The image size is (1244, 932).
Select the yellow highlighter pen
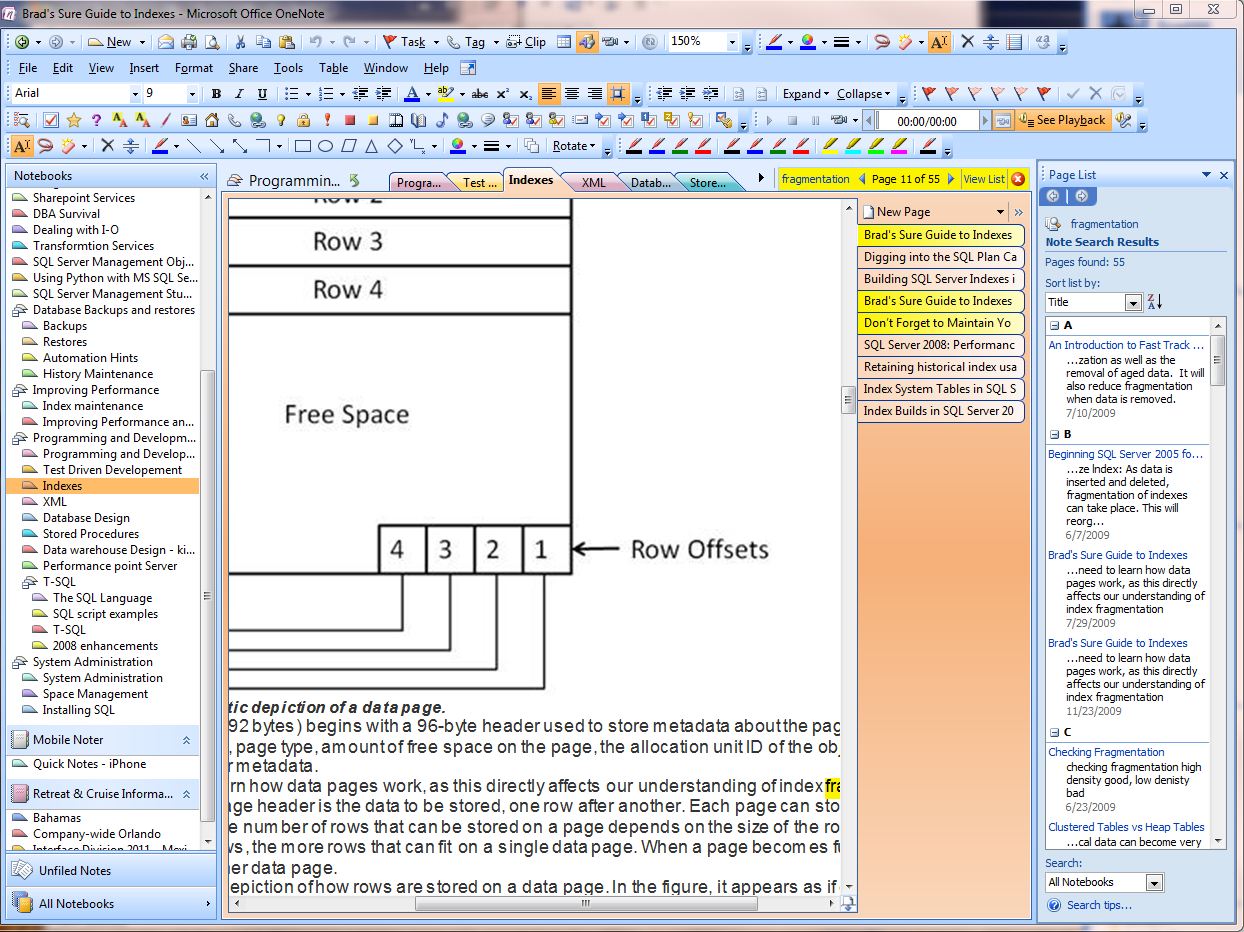829,146
